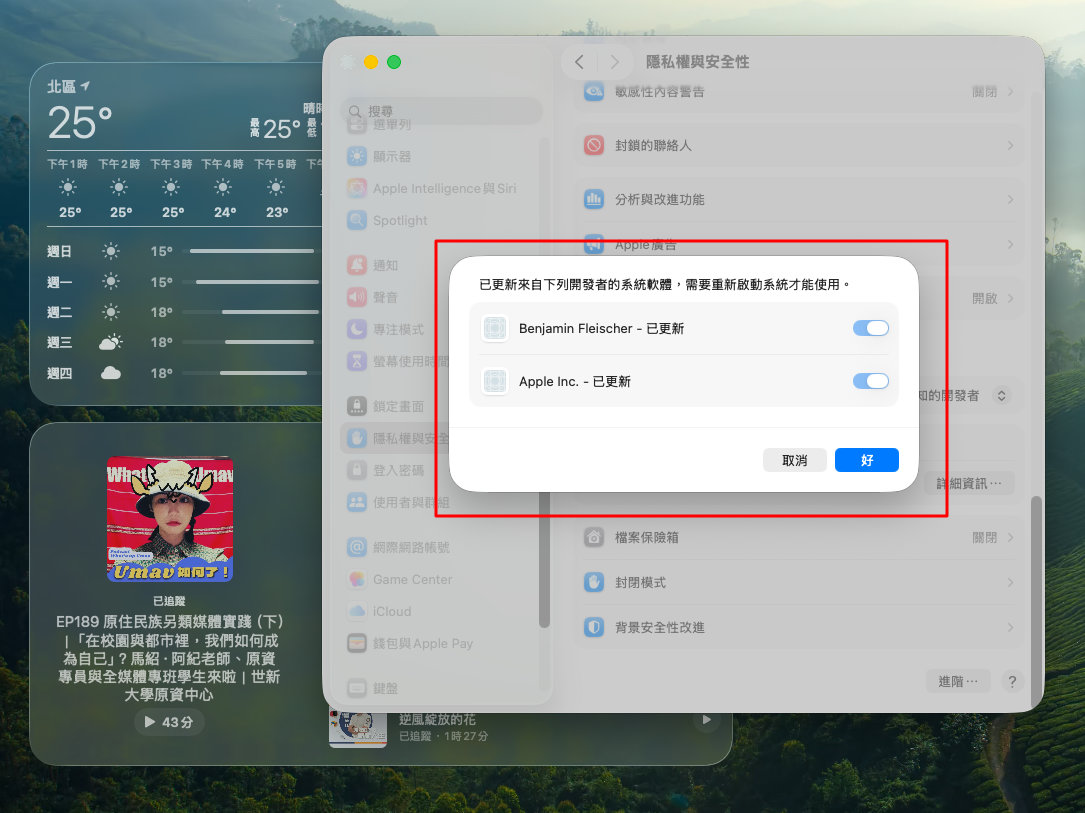
Task: Click Monday's temperature bar in the weather widget
Action: point(250,282)
